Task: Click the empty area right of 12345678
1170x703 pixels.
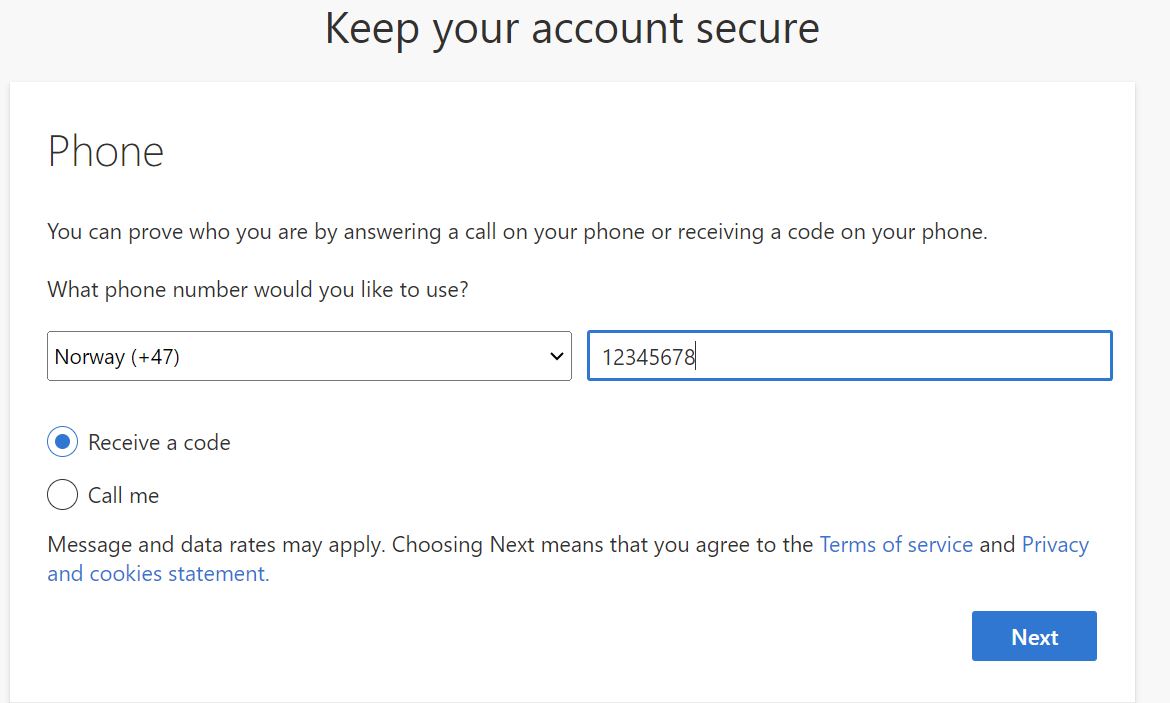Action: click(x=900, y=357)
